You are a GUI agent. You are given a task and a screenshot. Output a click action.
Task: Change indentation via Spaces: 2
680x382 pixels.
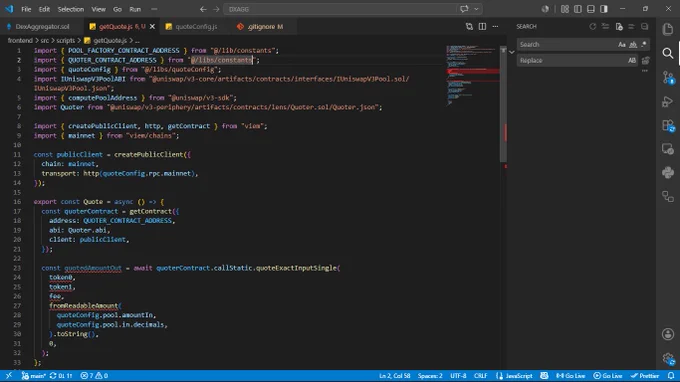click(x=430, y=375)
